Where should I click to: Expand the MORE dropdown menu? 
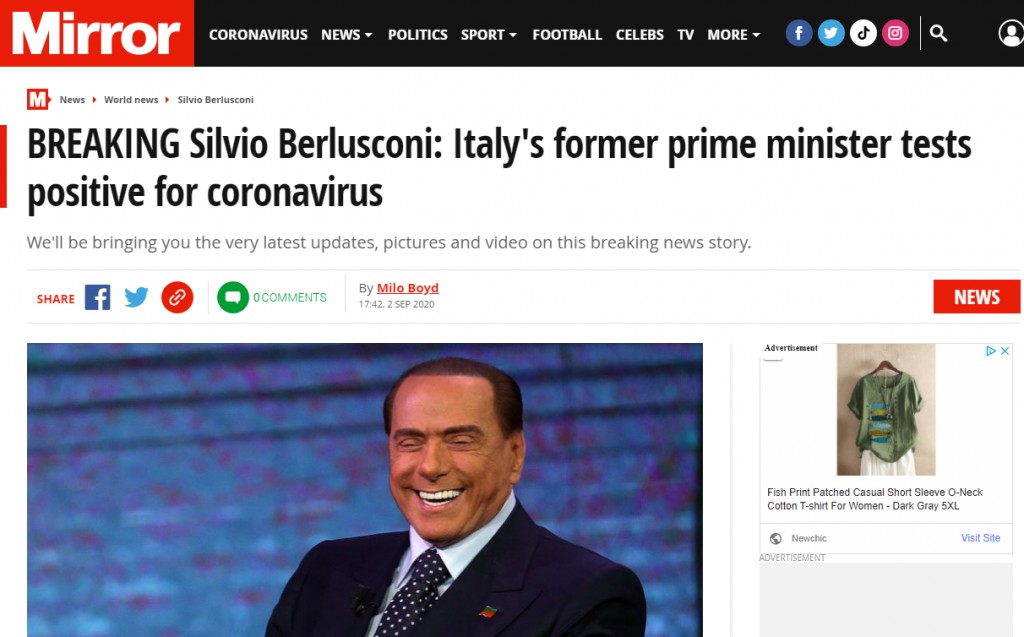tap(733, 35)
